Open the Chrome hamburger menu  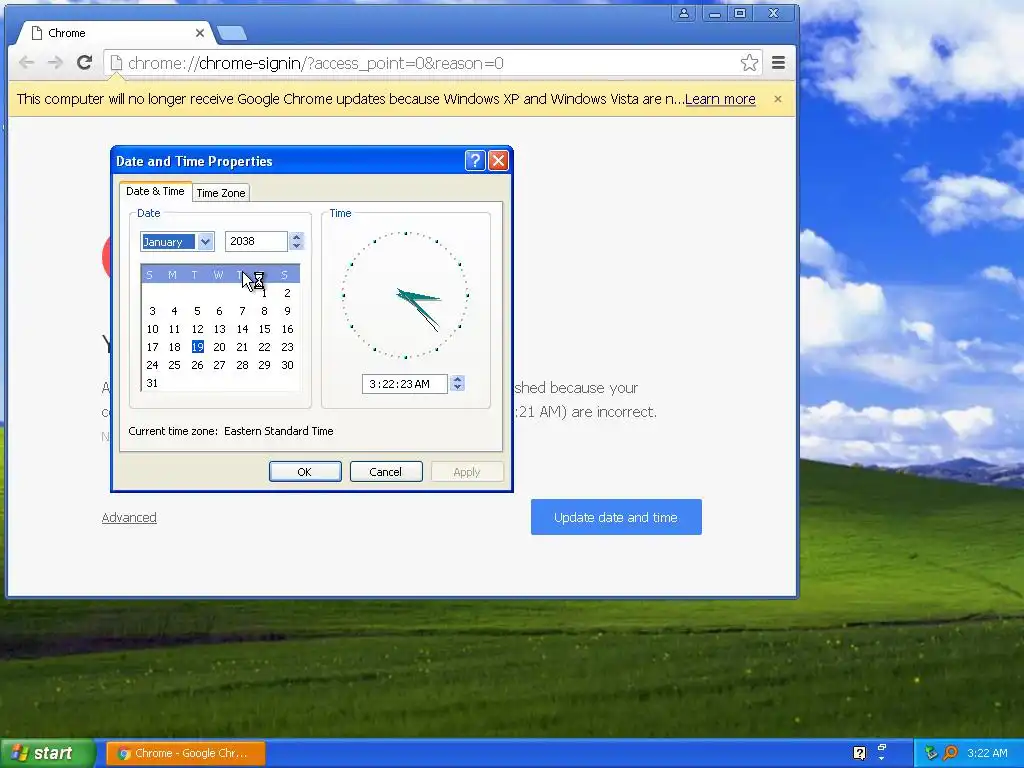[778, 63]
